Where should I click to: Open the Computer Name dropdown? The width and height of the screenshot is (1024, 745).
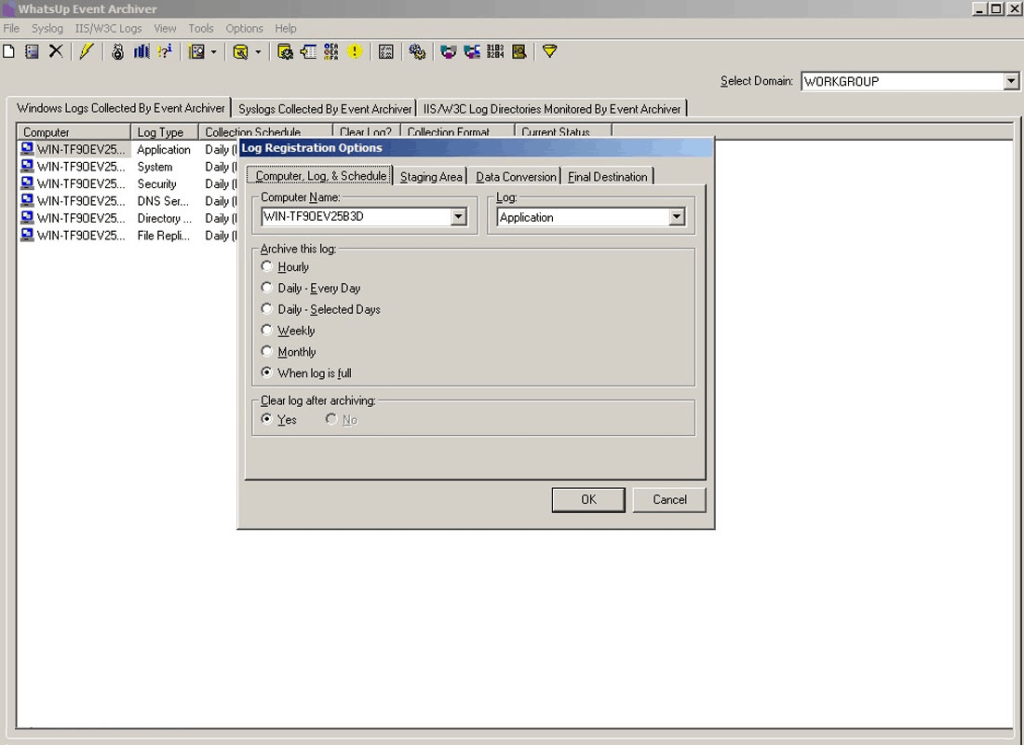pos(458,217)
